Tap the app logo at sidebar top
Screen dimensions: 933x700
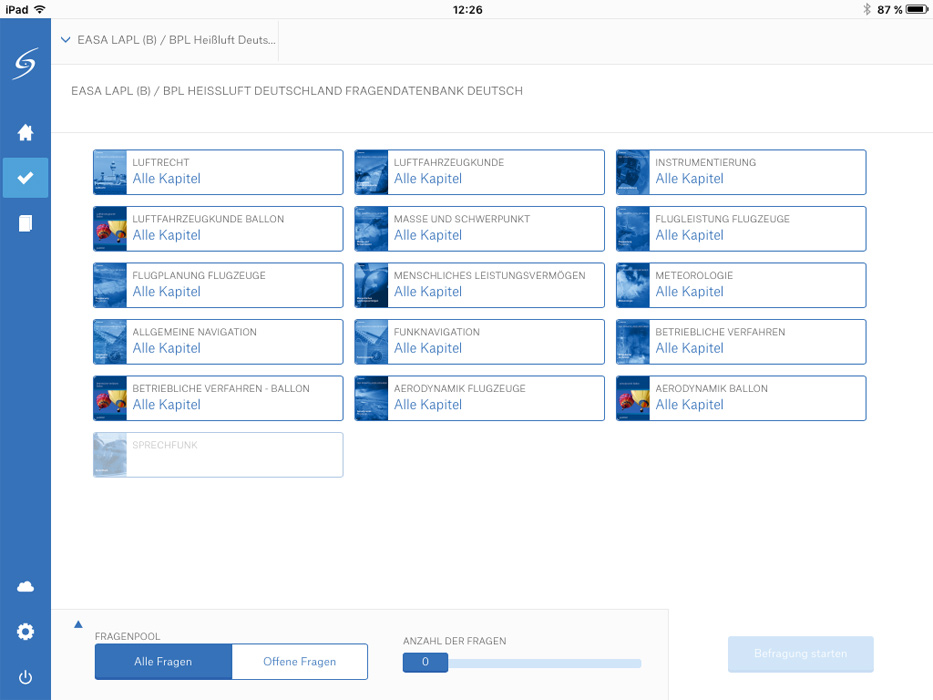[x=26, y=63]
